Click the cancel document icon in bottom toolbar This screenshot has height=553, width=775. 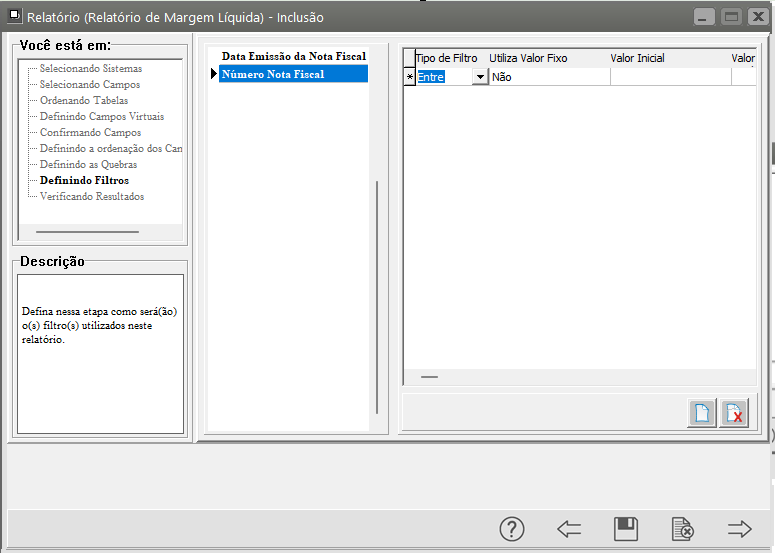[x=683, y=529]
